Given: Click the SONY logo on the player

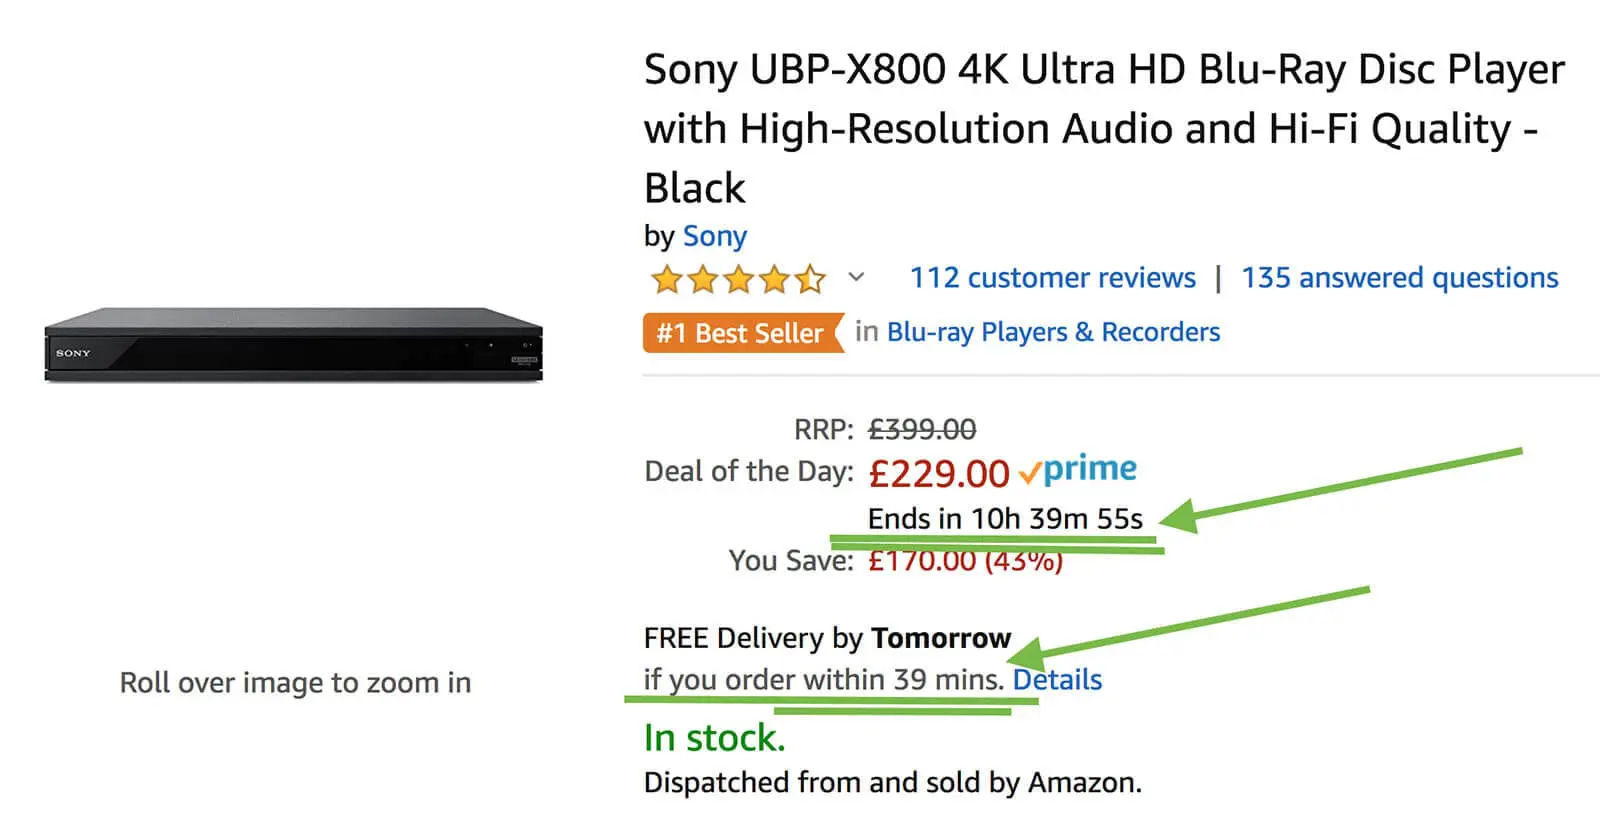Looking at the screenshot, I should pos(73,353).
